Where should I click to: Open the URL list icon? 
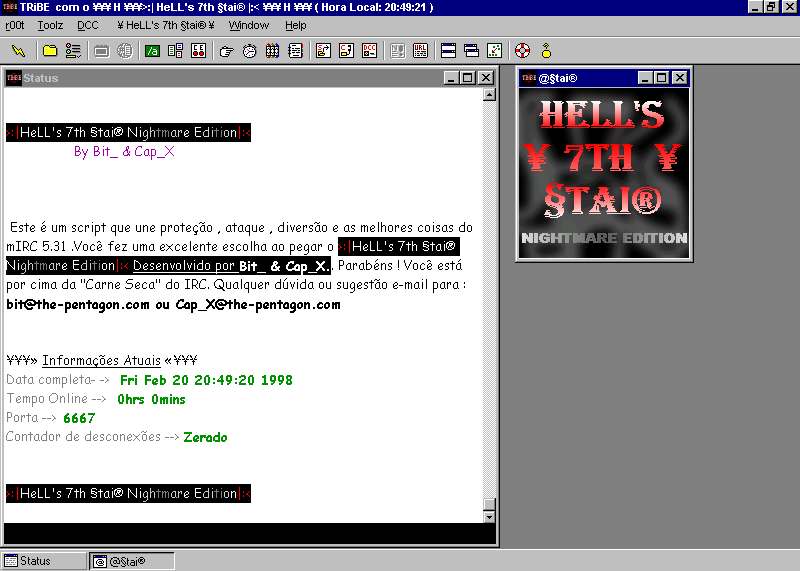click(420, 50)
